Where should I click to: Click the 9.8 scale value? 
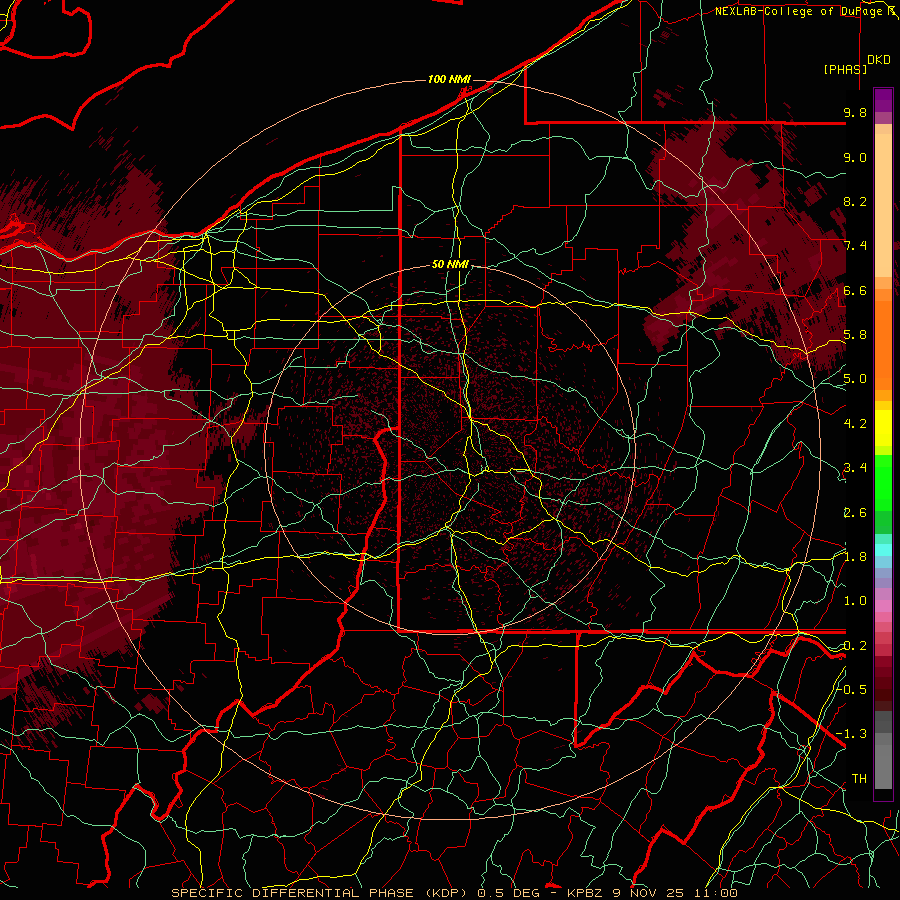click(x=855, y=112)
